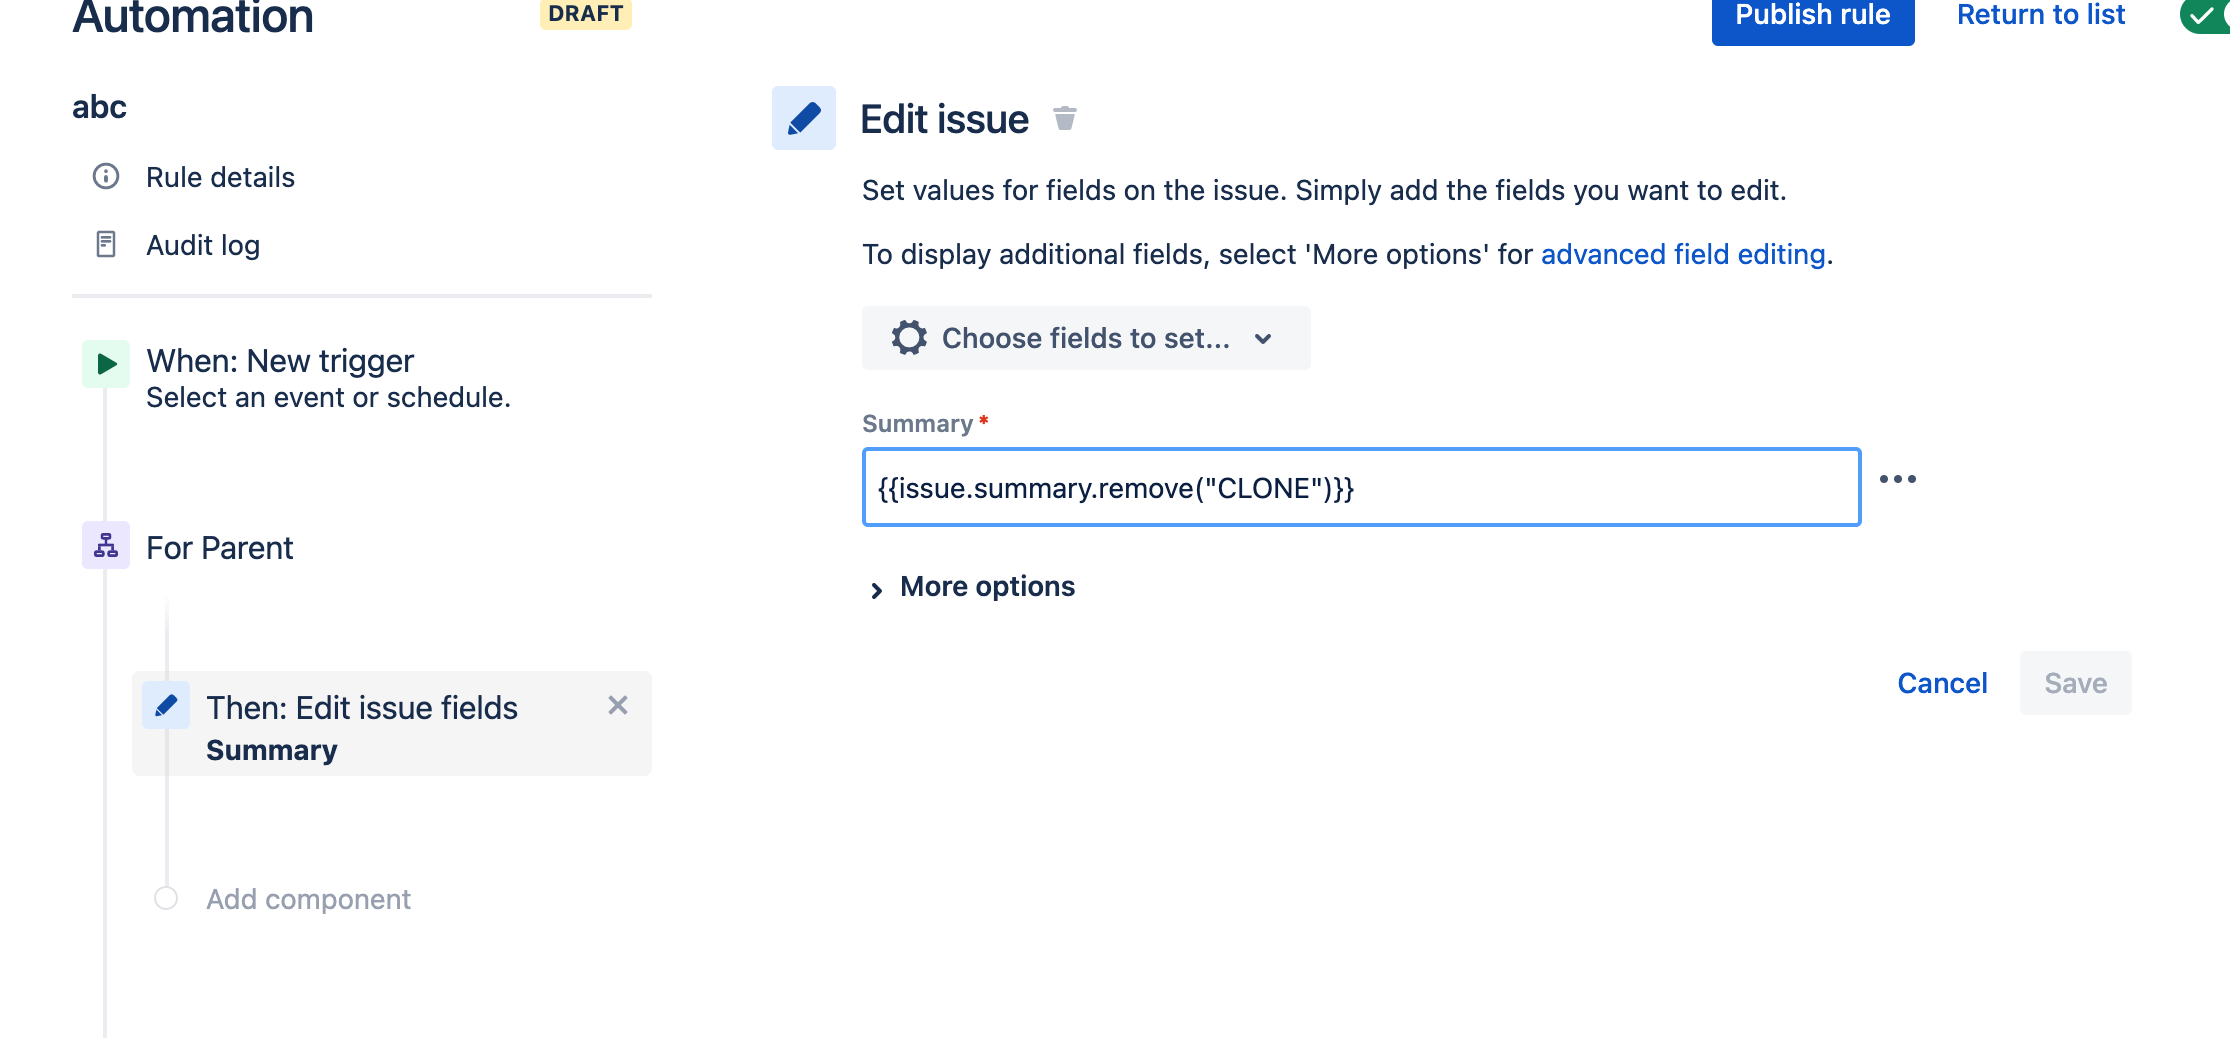Click Publish rule
The width and height of the screenshot is (2230, 1038).
(1812, 14)
